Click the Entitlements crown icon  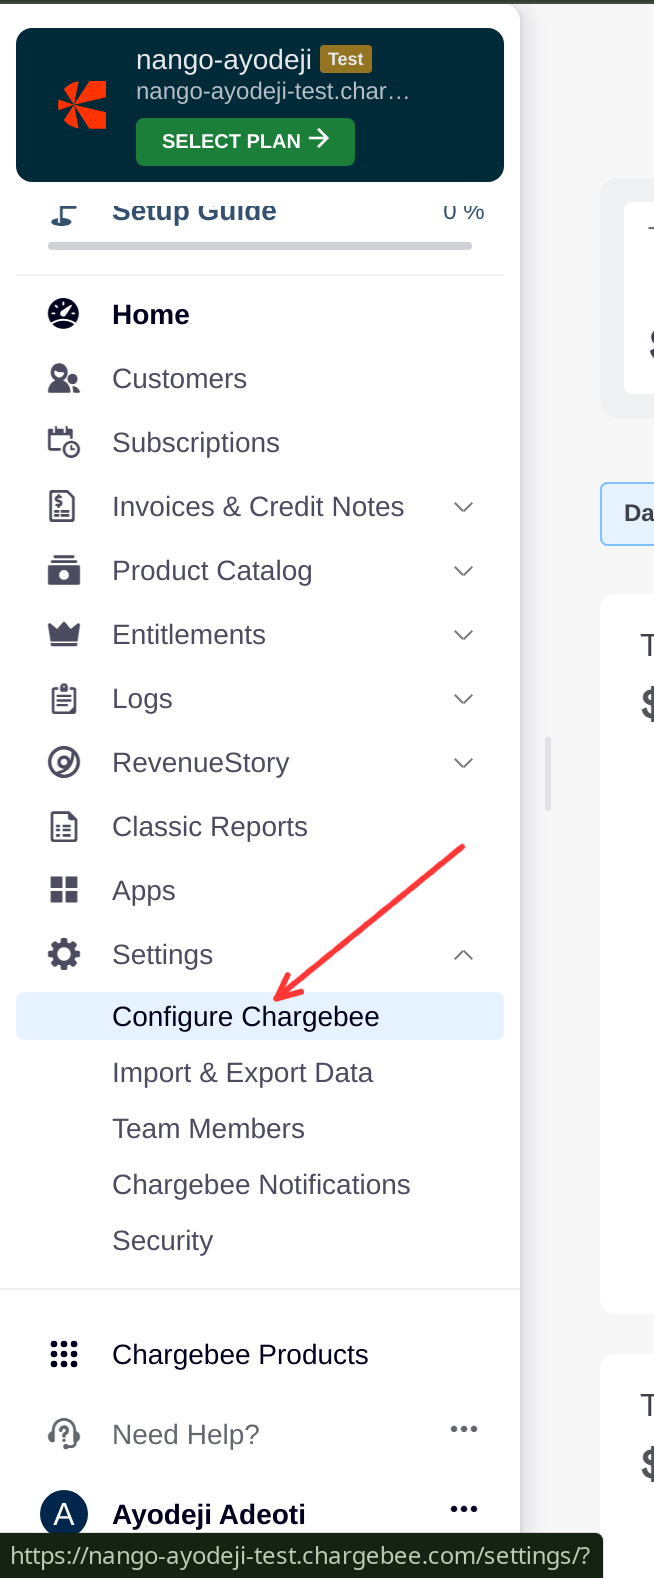point(64,634)
